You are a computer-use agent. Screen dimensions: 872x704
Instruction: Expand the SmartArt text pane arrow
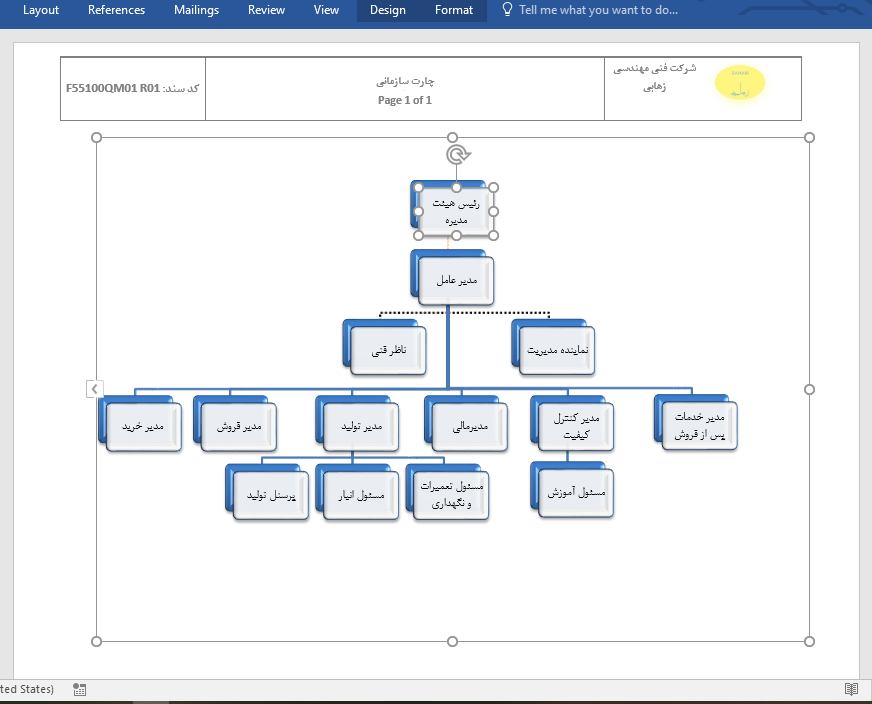pos(94,389)
